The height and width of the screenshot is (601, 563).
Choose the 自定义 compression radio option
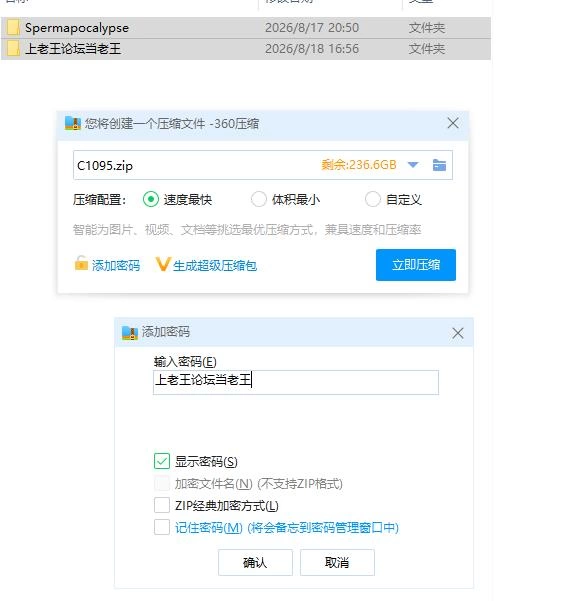pos(373,199)
